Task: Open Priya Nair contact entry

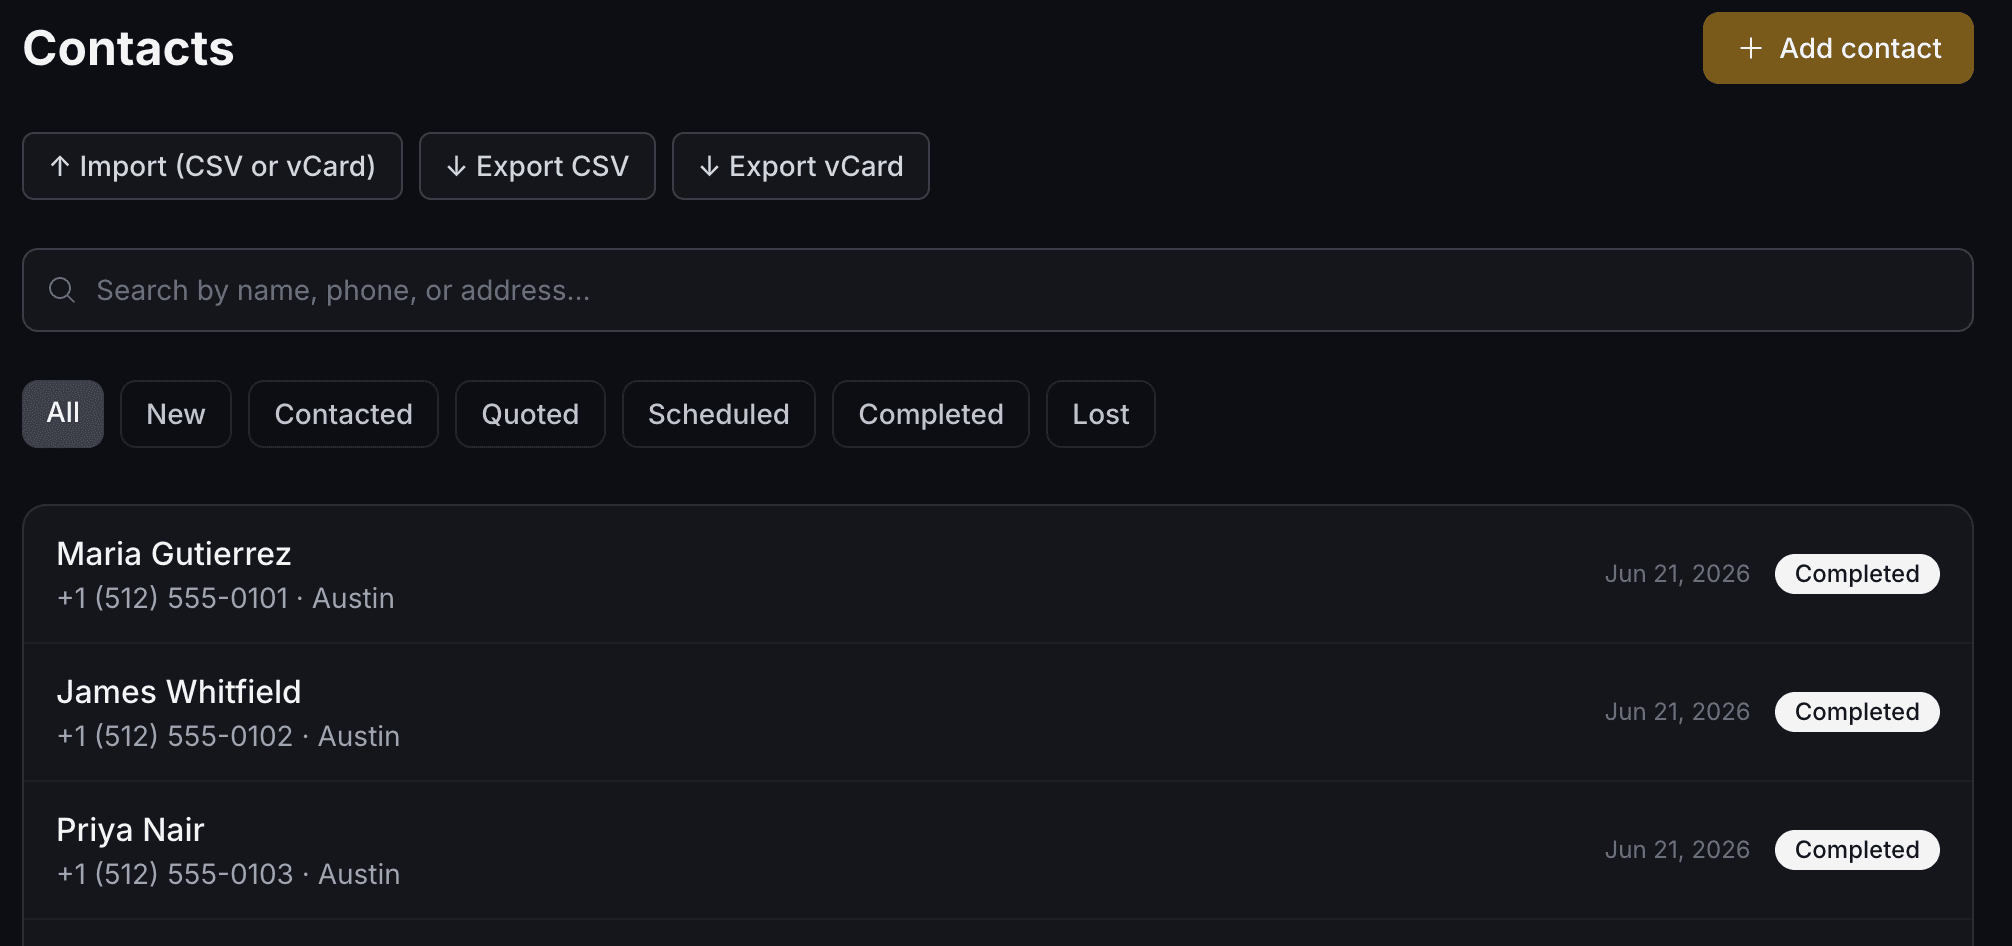Action: (997, 851)
